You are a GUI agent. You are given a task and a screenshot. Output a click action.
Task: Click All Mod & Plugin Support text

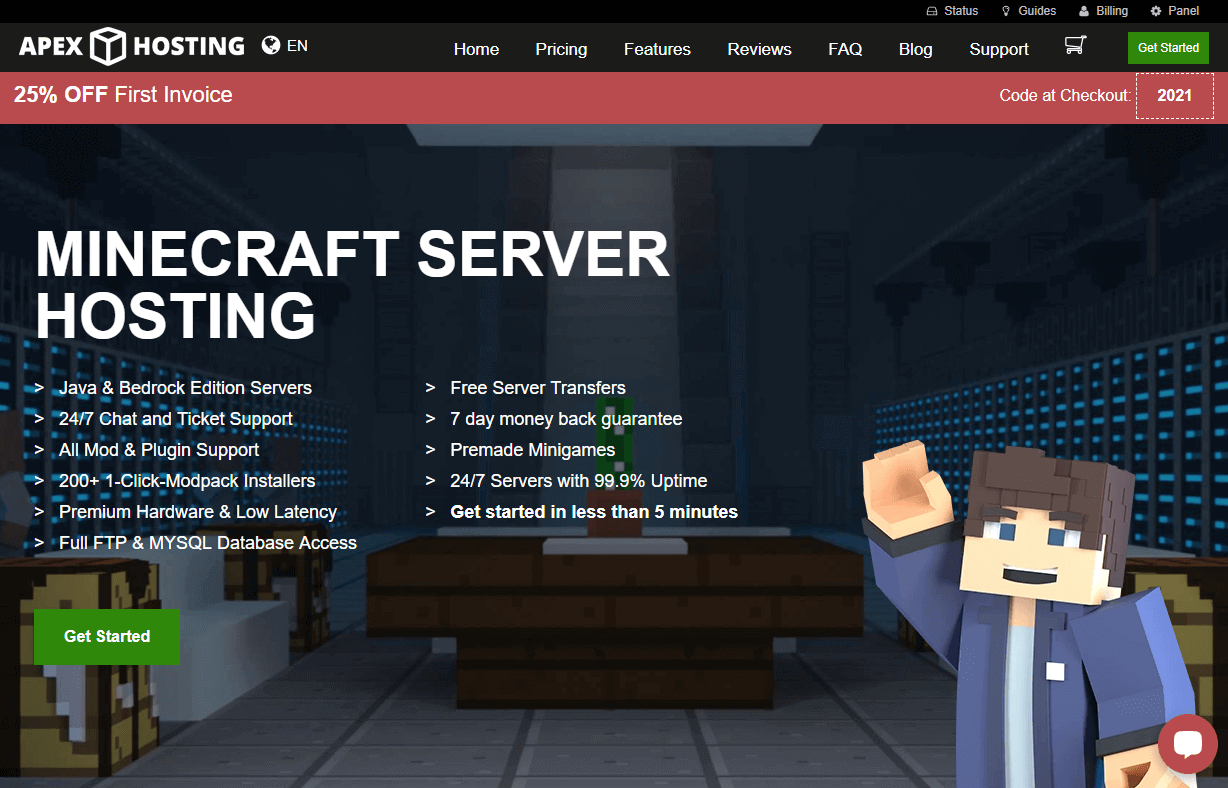[x=159, y=450]
